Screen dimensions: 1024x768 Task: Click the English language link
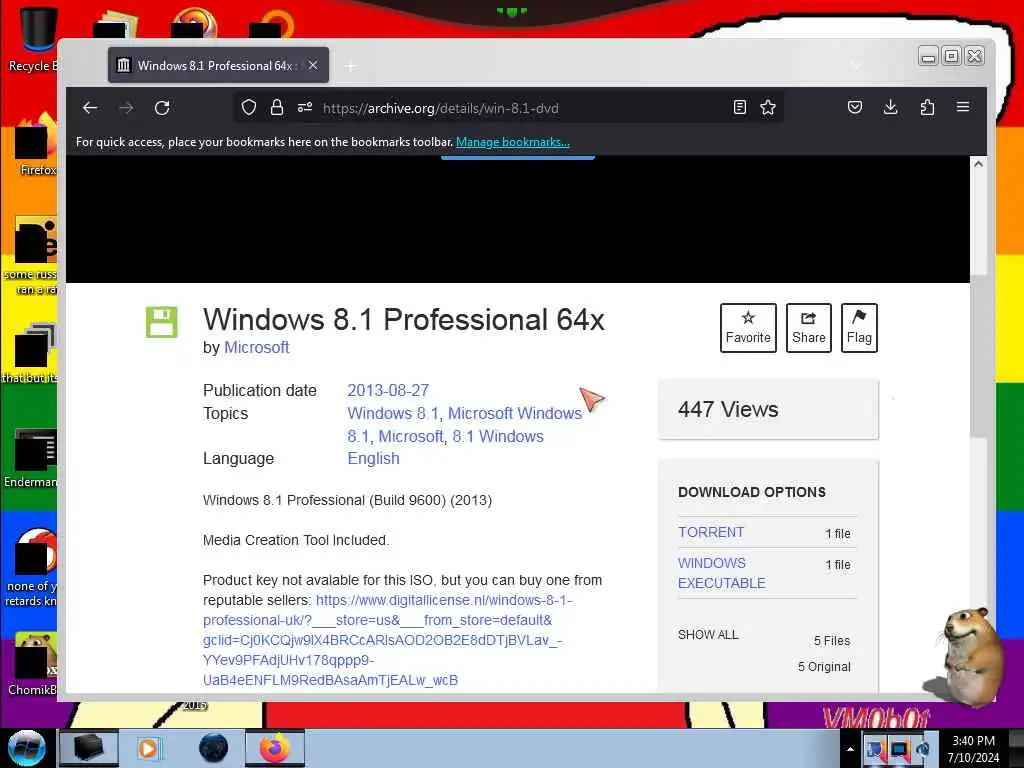coord(373,458)
